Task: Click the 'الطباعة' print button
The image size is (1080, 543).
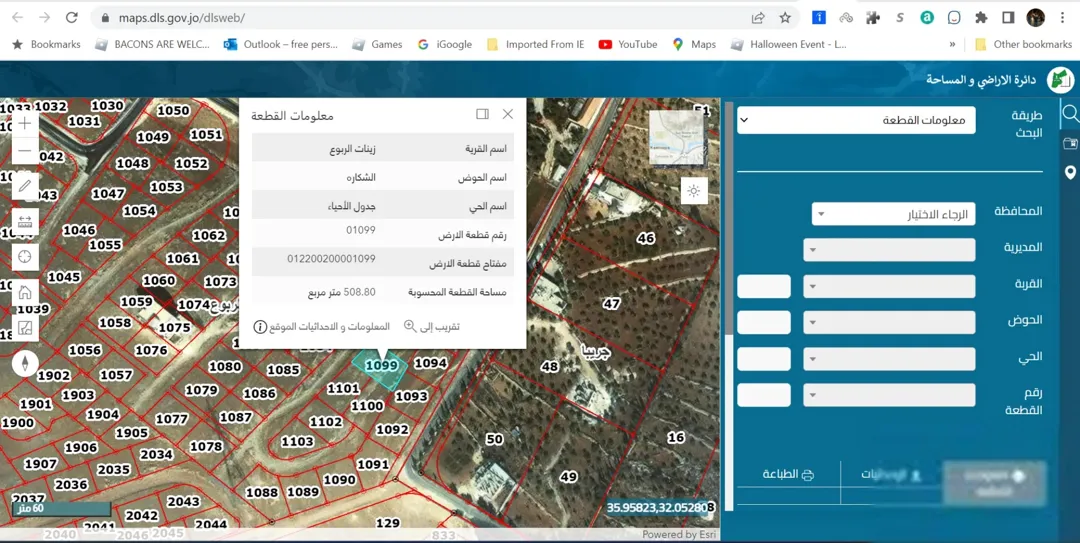Action: (789, 474)
